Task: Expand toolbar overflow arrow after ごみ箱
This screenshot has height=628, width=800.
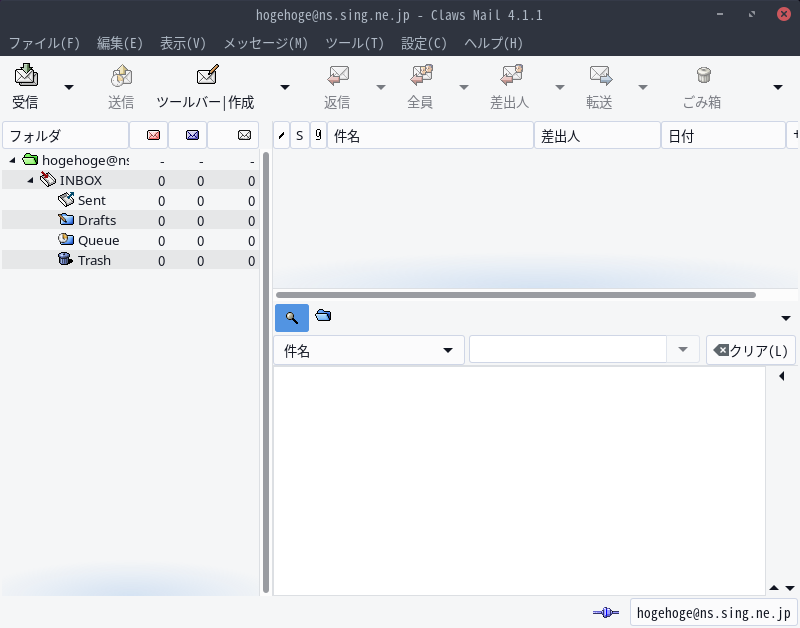Action: [778, 87]
